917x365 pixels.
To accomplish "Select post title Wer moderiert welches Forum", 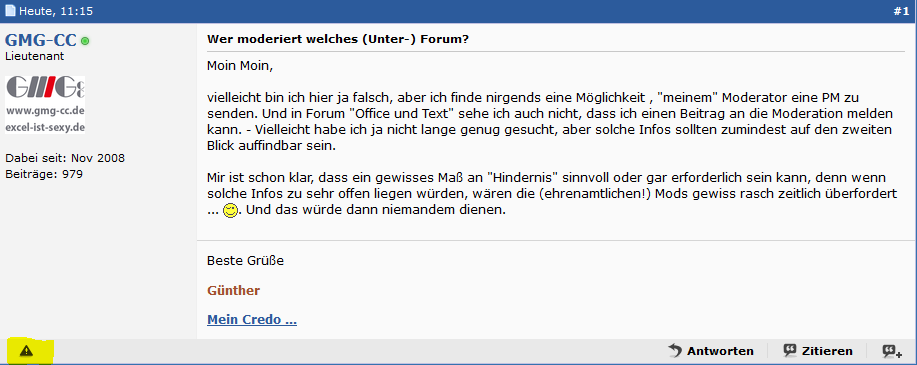I will [338, 40].
